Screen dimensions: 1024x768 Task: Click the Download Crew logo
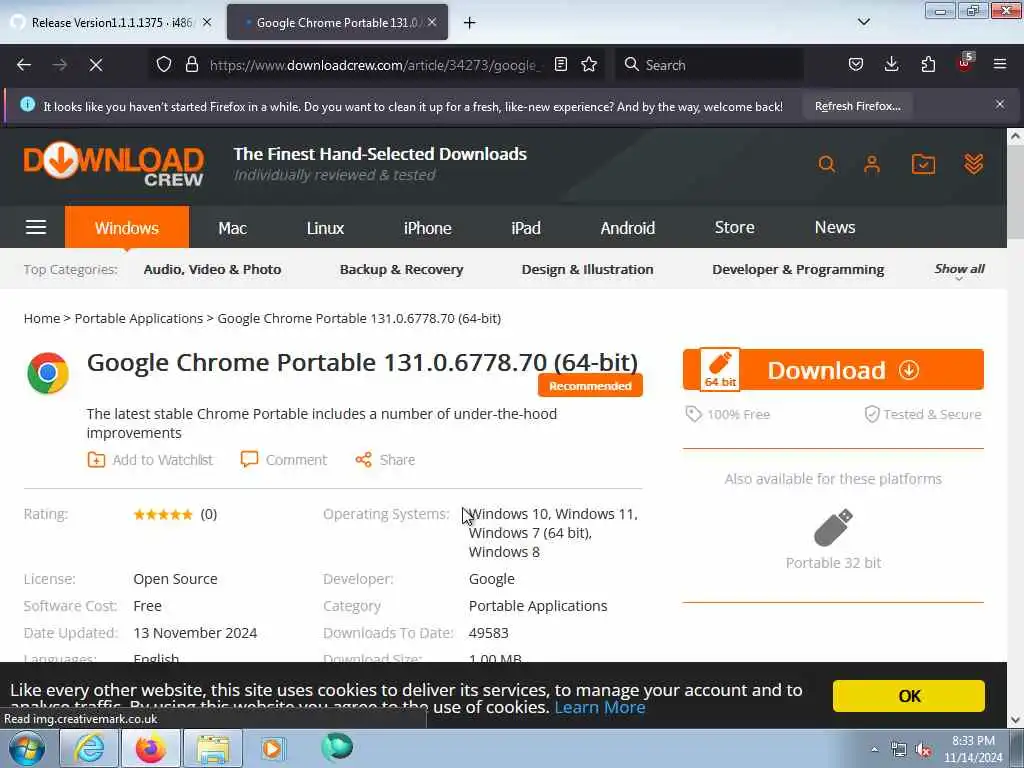tap(114, 166)
